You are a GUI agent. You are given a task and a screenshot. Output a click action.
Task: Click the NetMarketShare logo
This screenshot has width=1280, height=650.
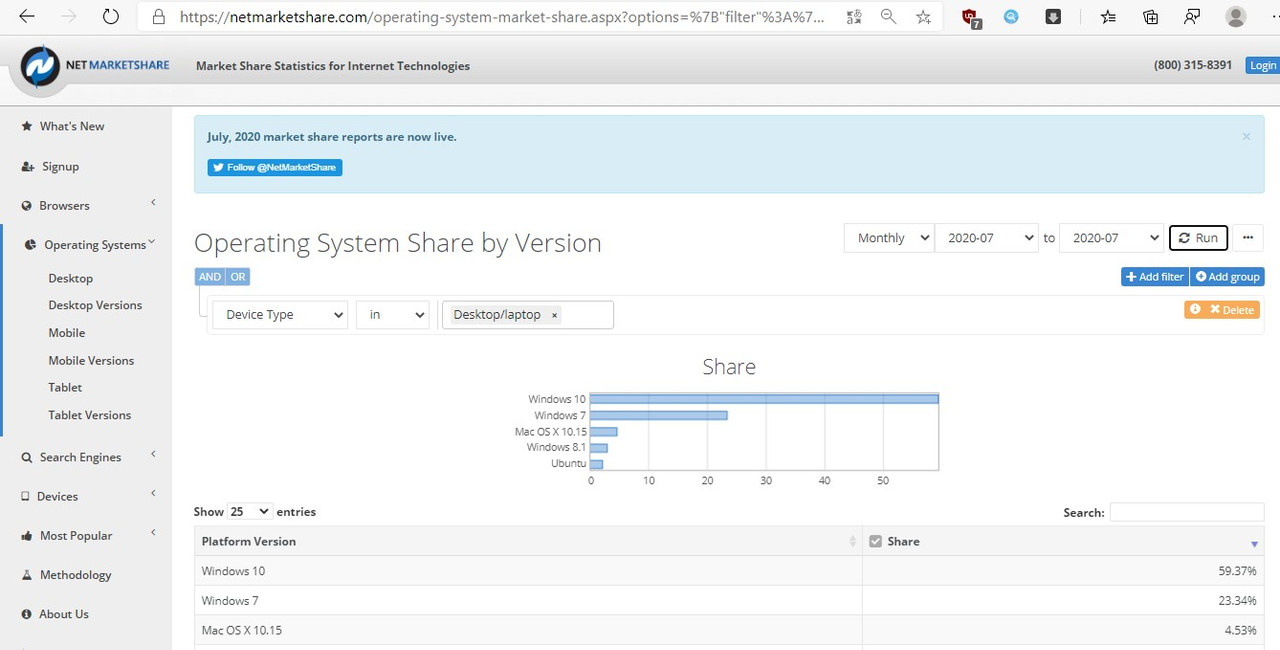point(96,66)
